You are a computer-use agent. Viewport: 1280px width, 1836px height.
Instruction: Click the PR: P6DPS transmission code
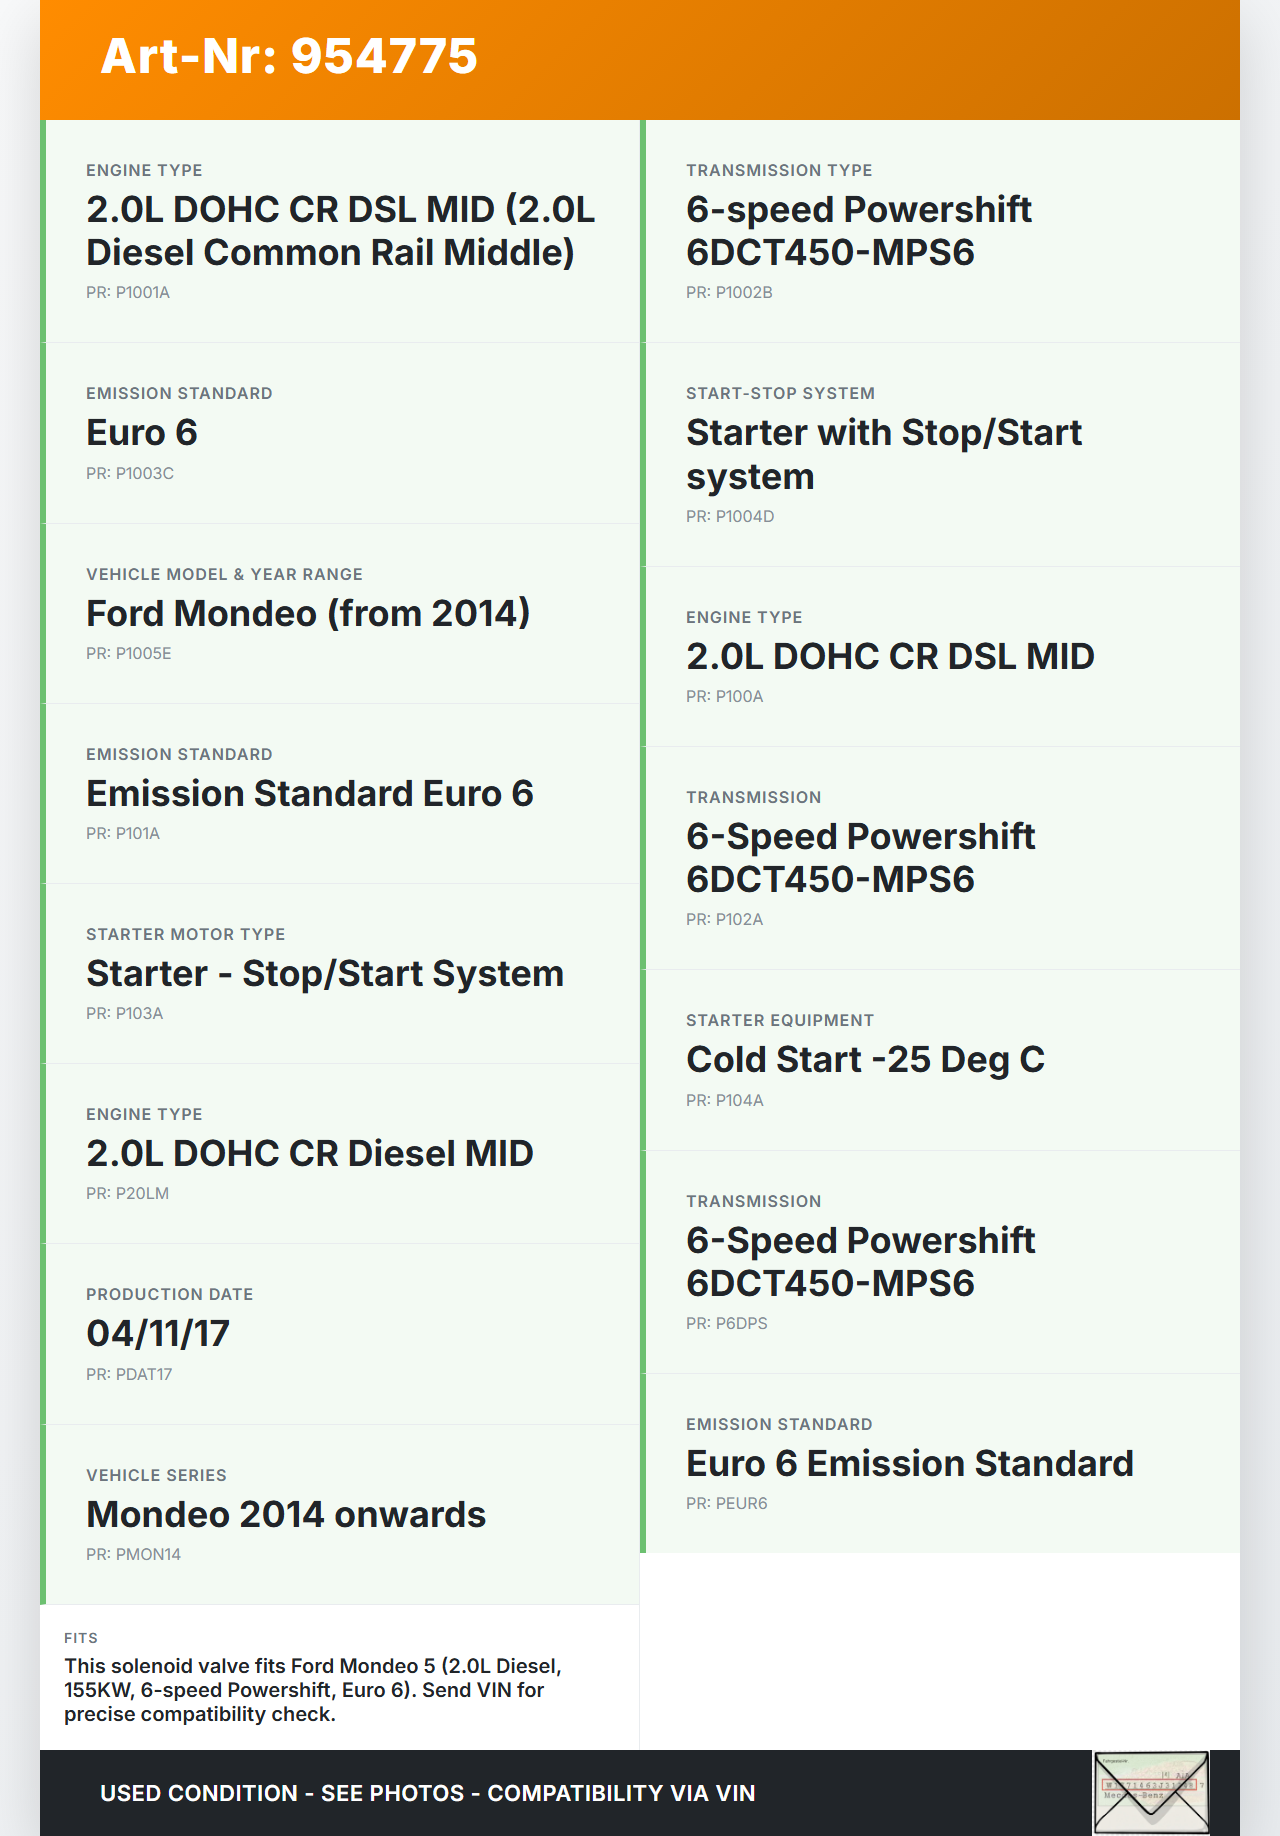(x=727, y=1323)
